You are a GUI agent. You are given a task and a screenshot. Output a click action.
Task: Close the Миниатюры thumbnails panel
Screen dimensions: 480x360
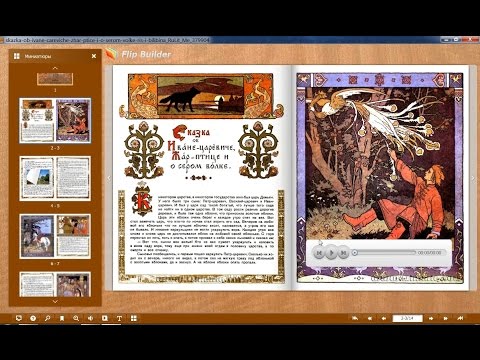(94, 56)
